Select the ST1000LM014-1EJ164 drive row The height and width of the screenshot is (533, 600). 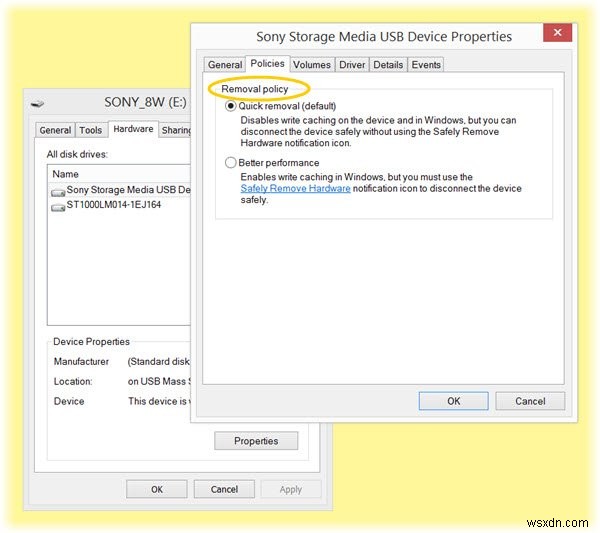click(106, 205)
